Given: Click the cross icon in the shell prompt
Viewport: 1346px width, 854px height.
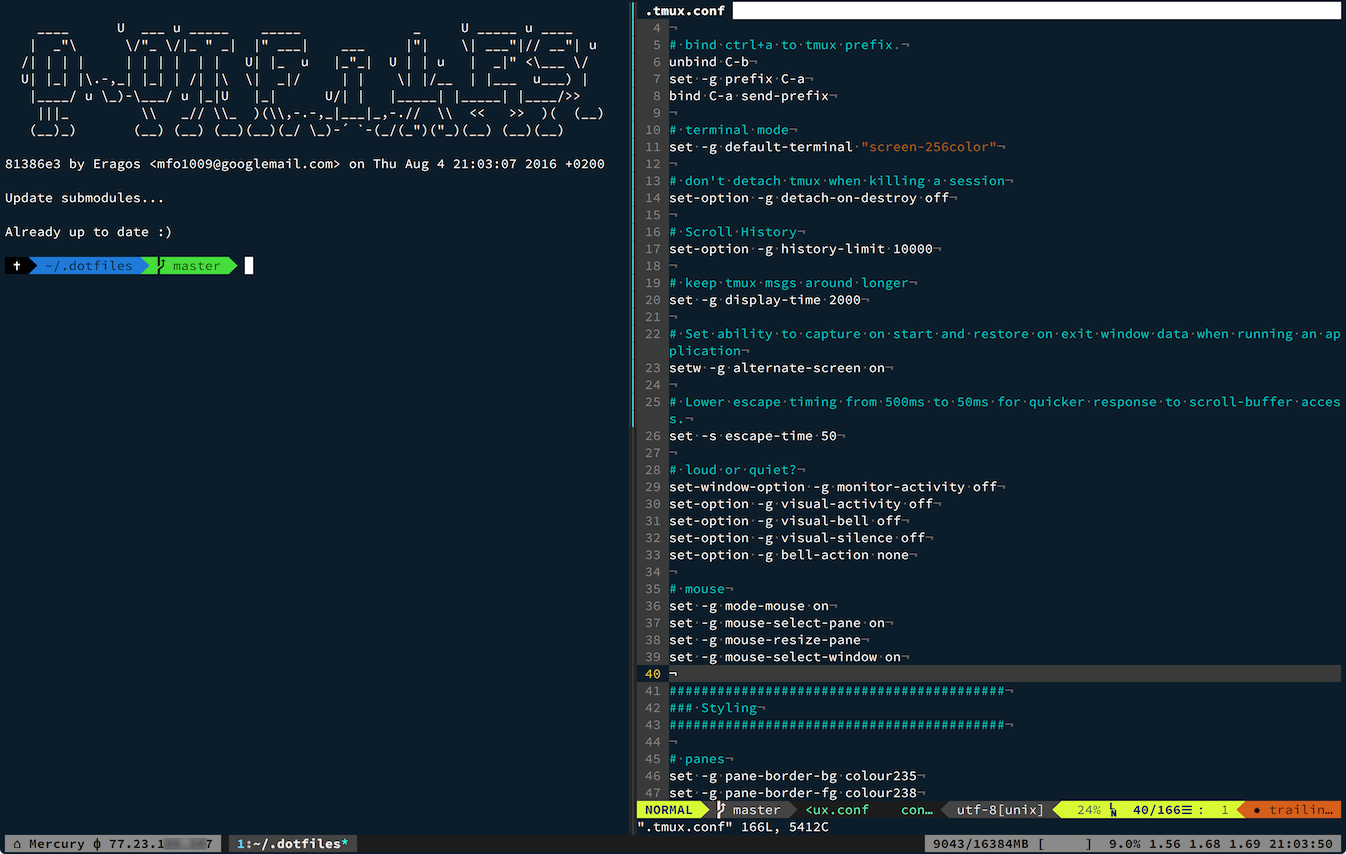Looking at the screenshot, I should pyautogui.click(x=17, y=266).
